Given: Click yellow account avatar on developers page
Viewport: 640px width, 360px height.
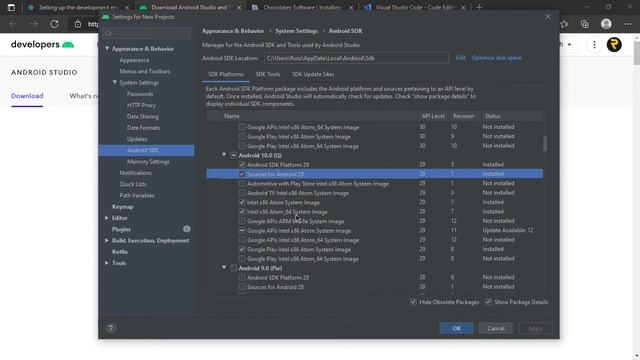Looking at the screenshot, I should pos(614,44).
